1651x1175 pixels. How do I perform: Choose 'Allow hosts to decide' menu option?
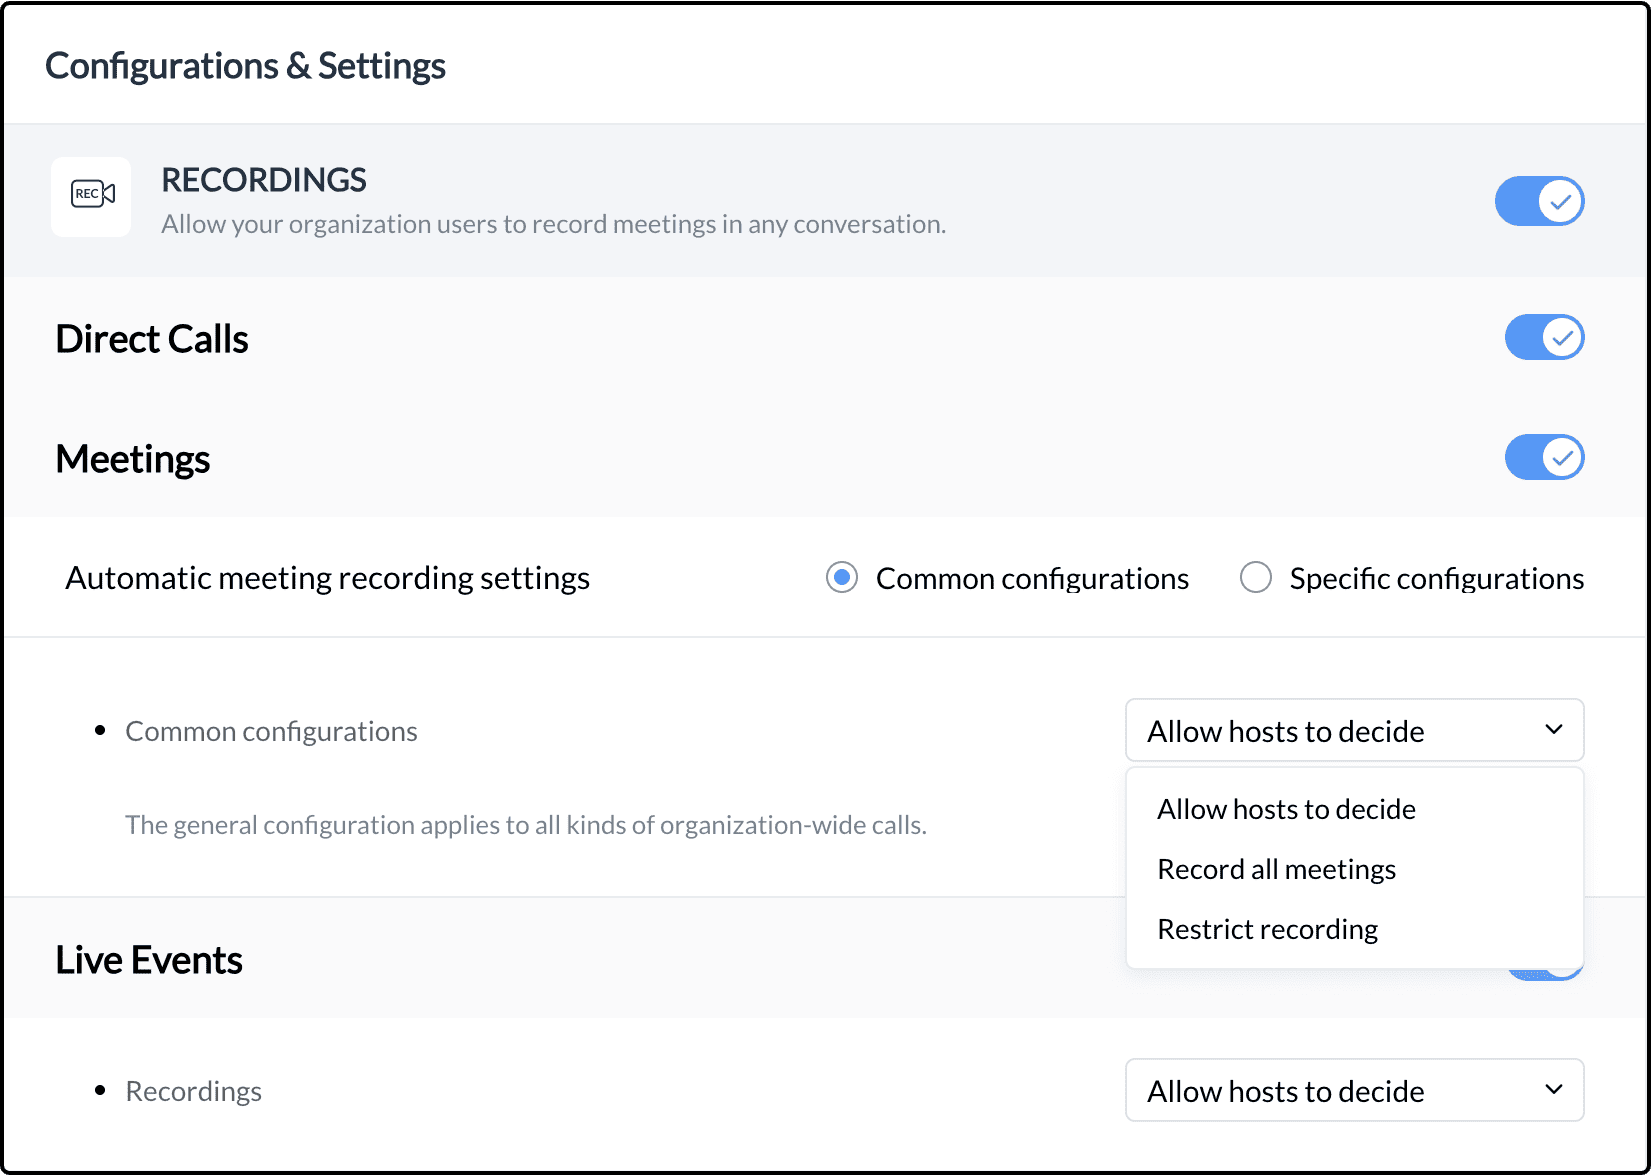click(1286, 809)
